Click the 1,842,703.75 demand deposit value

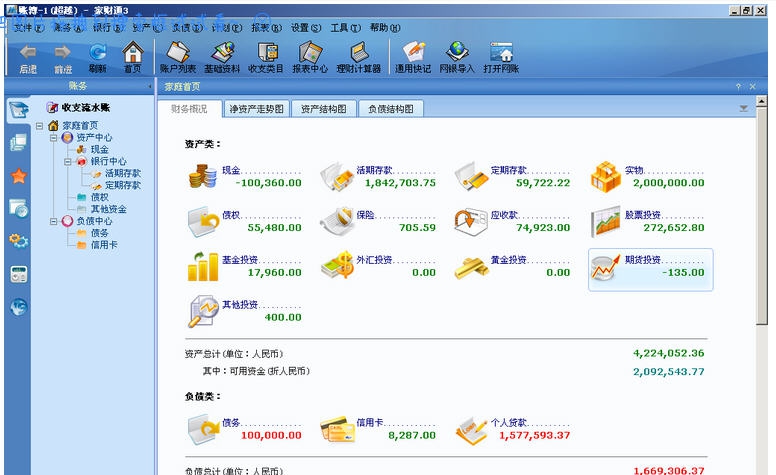pyautogui.click(x=400, y=183)
